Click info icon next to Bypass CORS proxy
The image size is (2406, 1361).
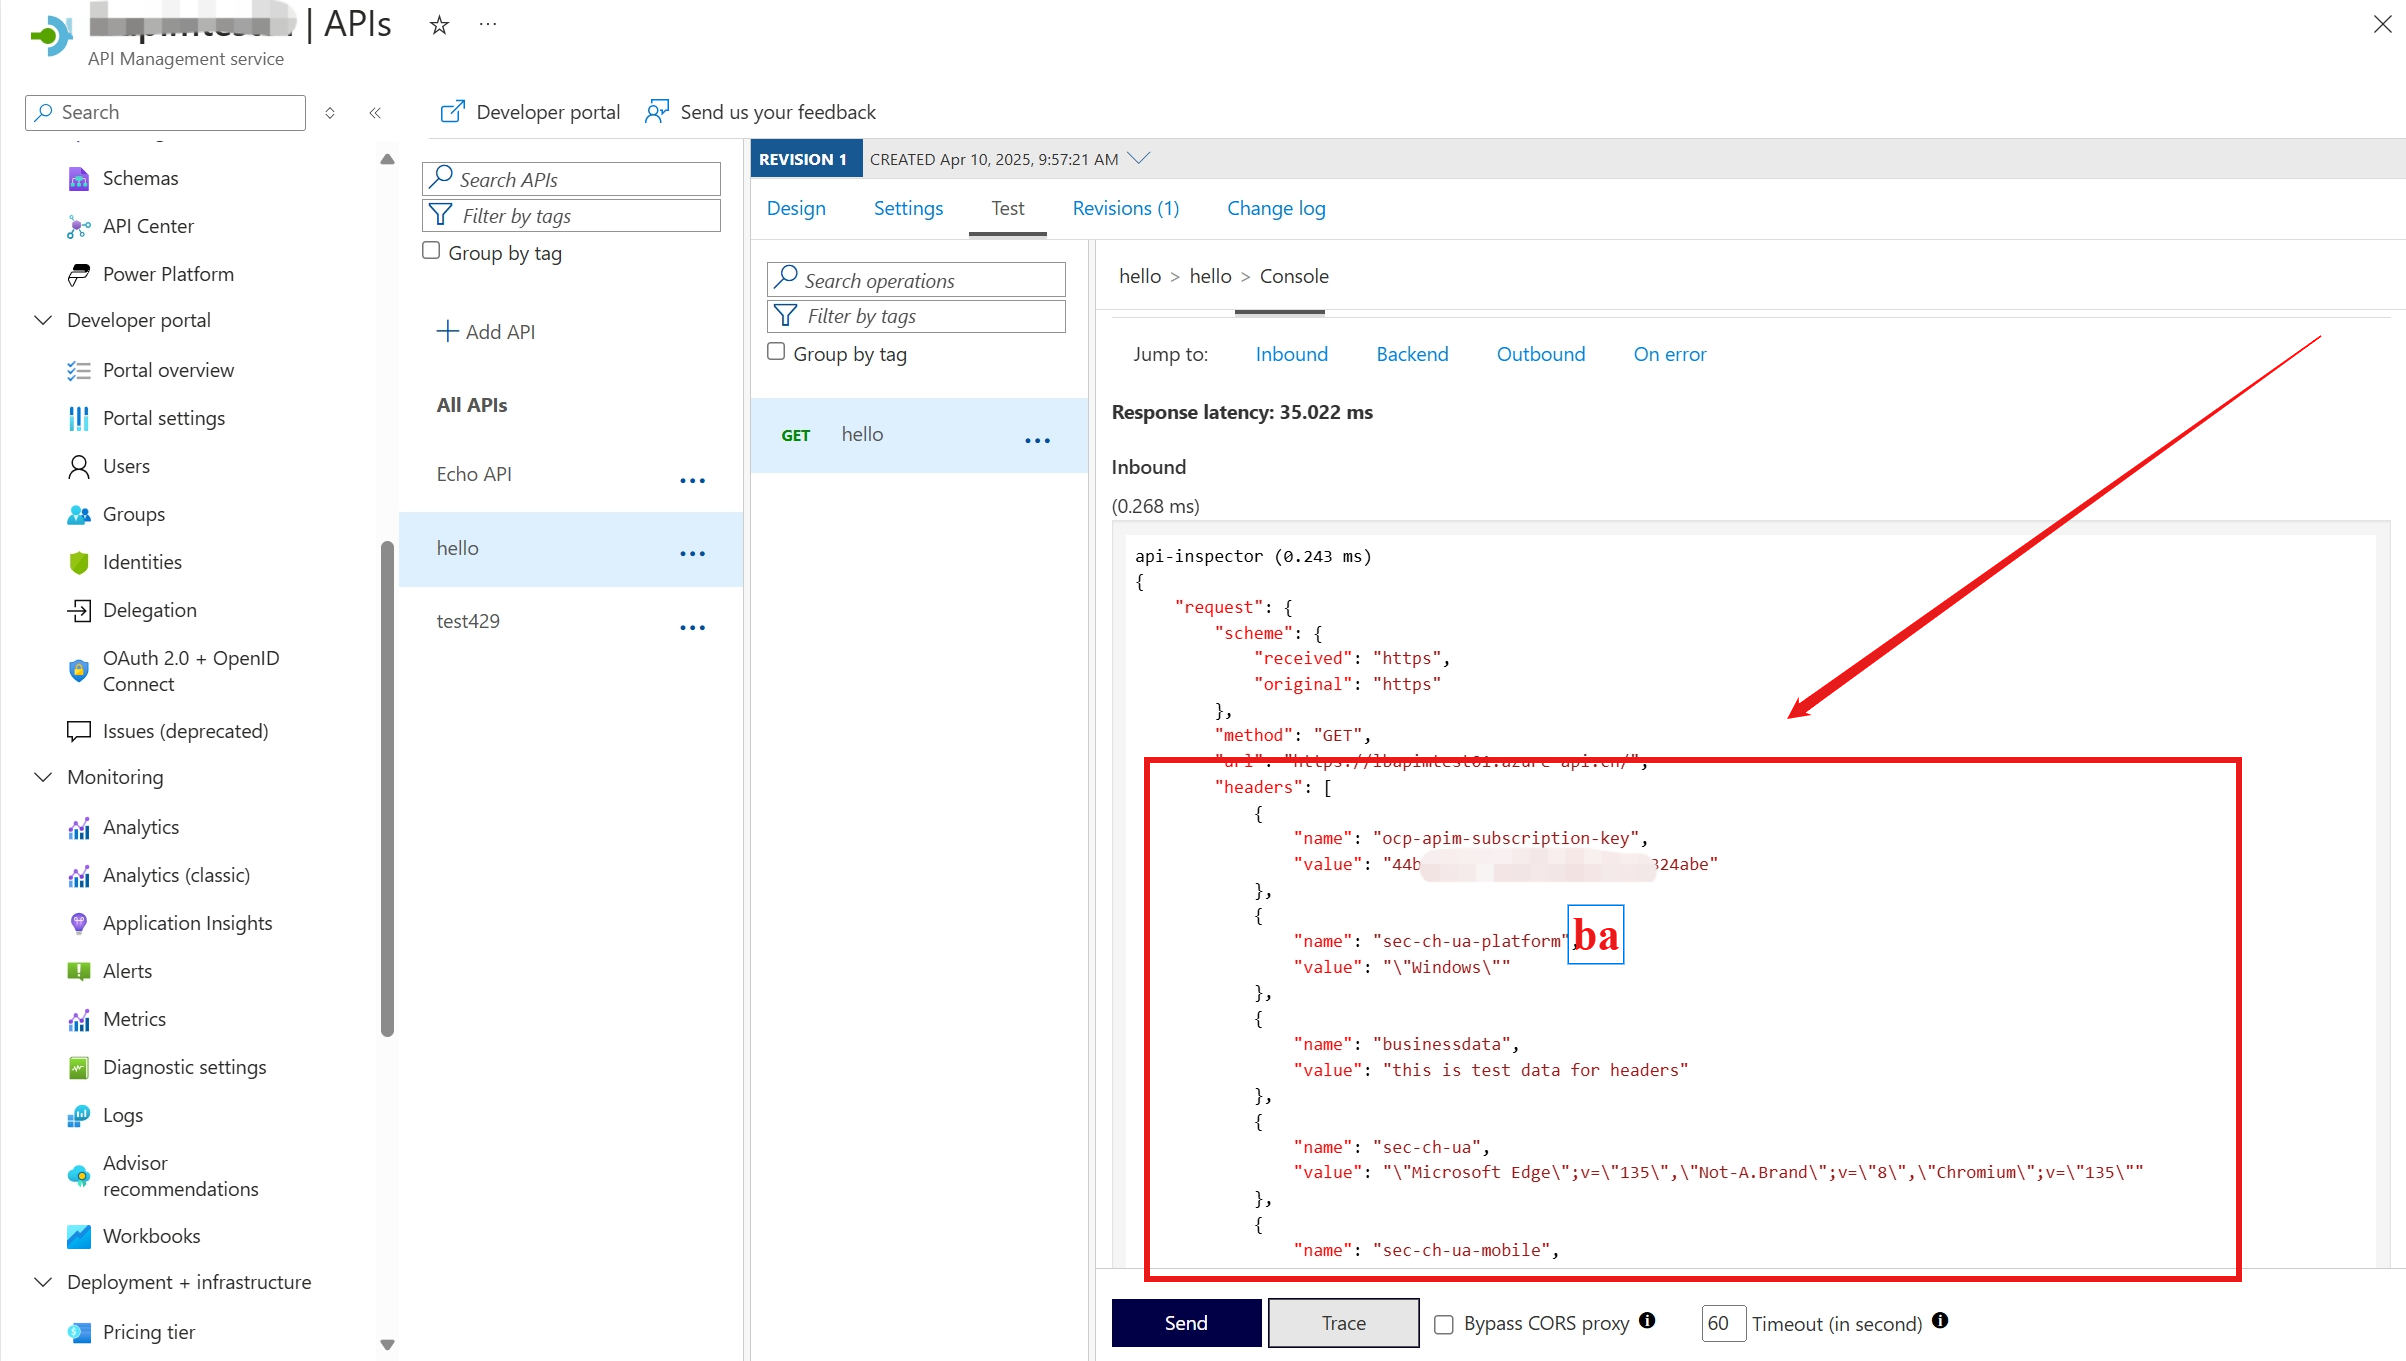click(1647, 1321)
